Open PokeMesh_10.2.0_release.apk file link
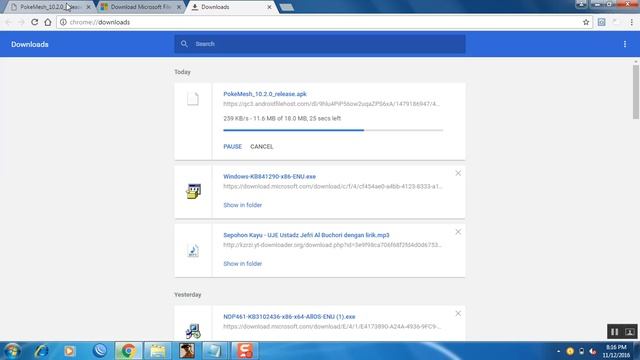The width and height of the screenshot is (640, 360). coord(265,94)
